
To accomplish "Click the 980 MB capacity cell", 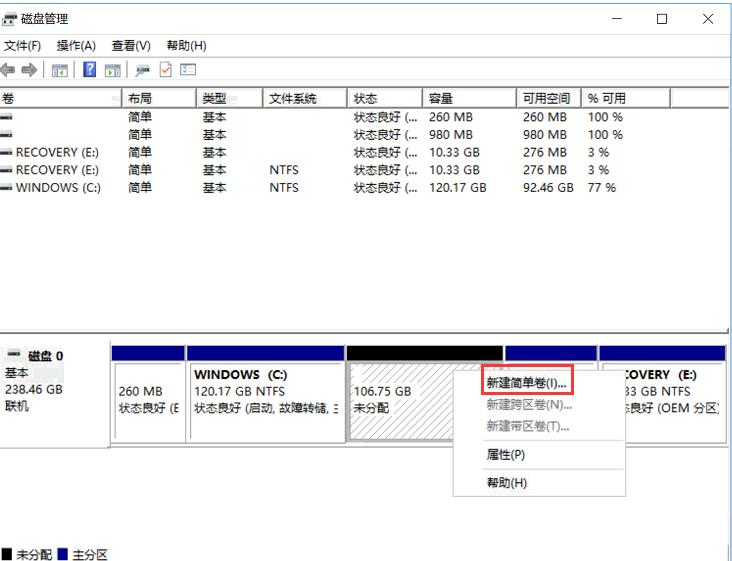I will click(450, 135).
